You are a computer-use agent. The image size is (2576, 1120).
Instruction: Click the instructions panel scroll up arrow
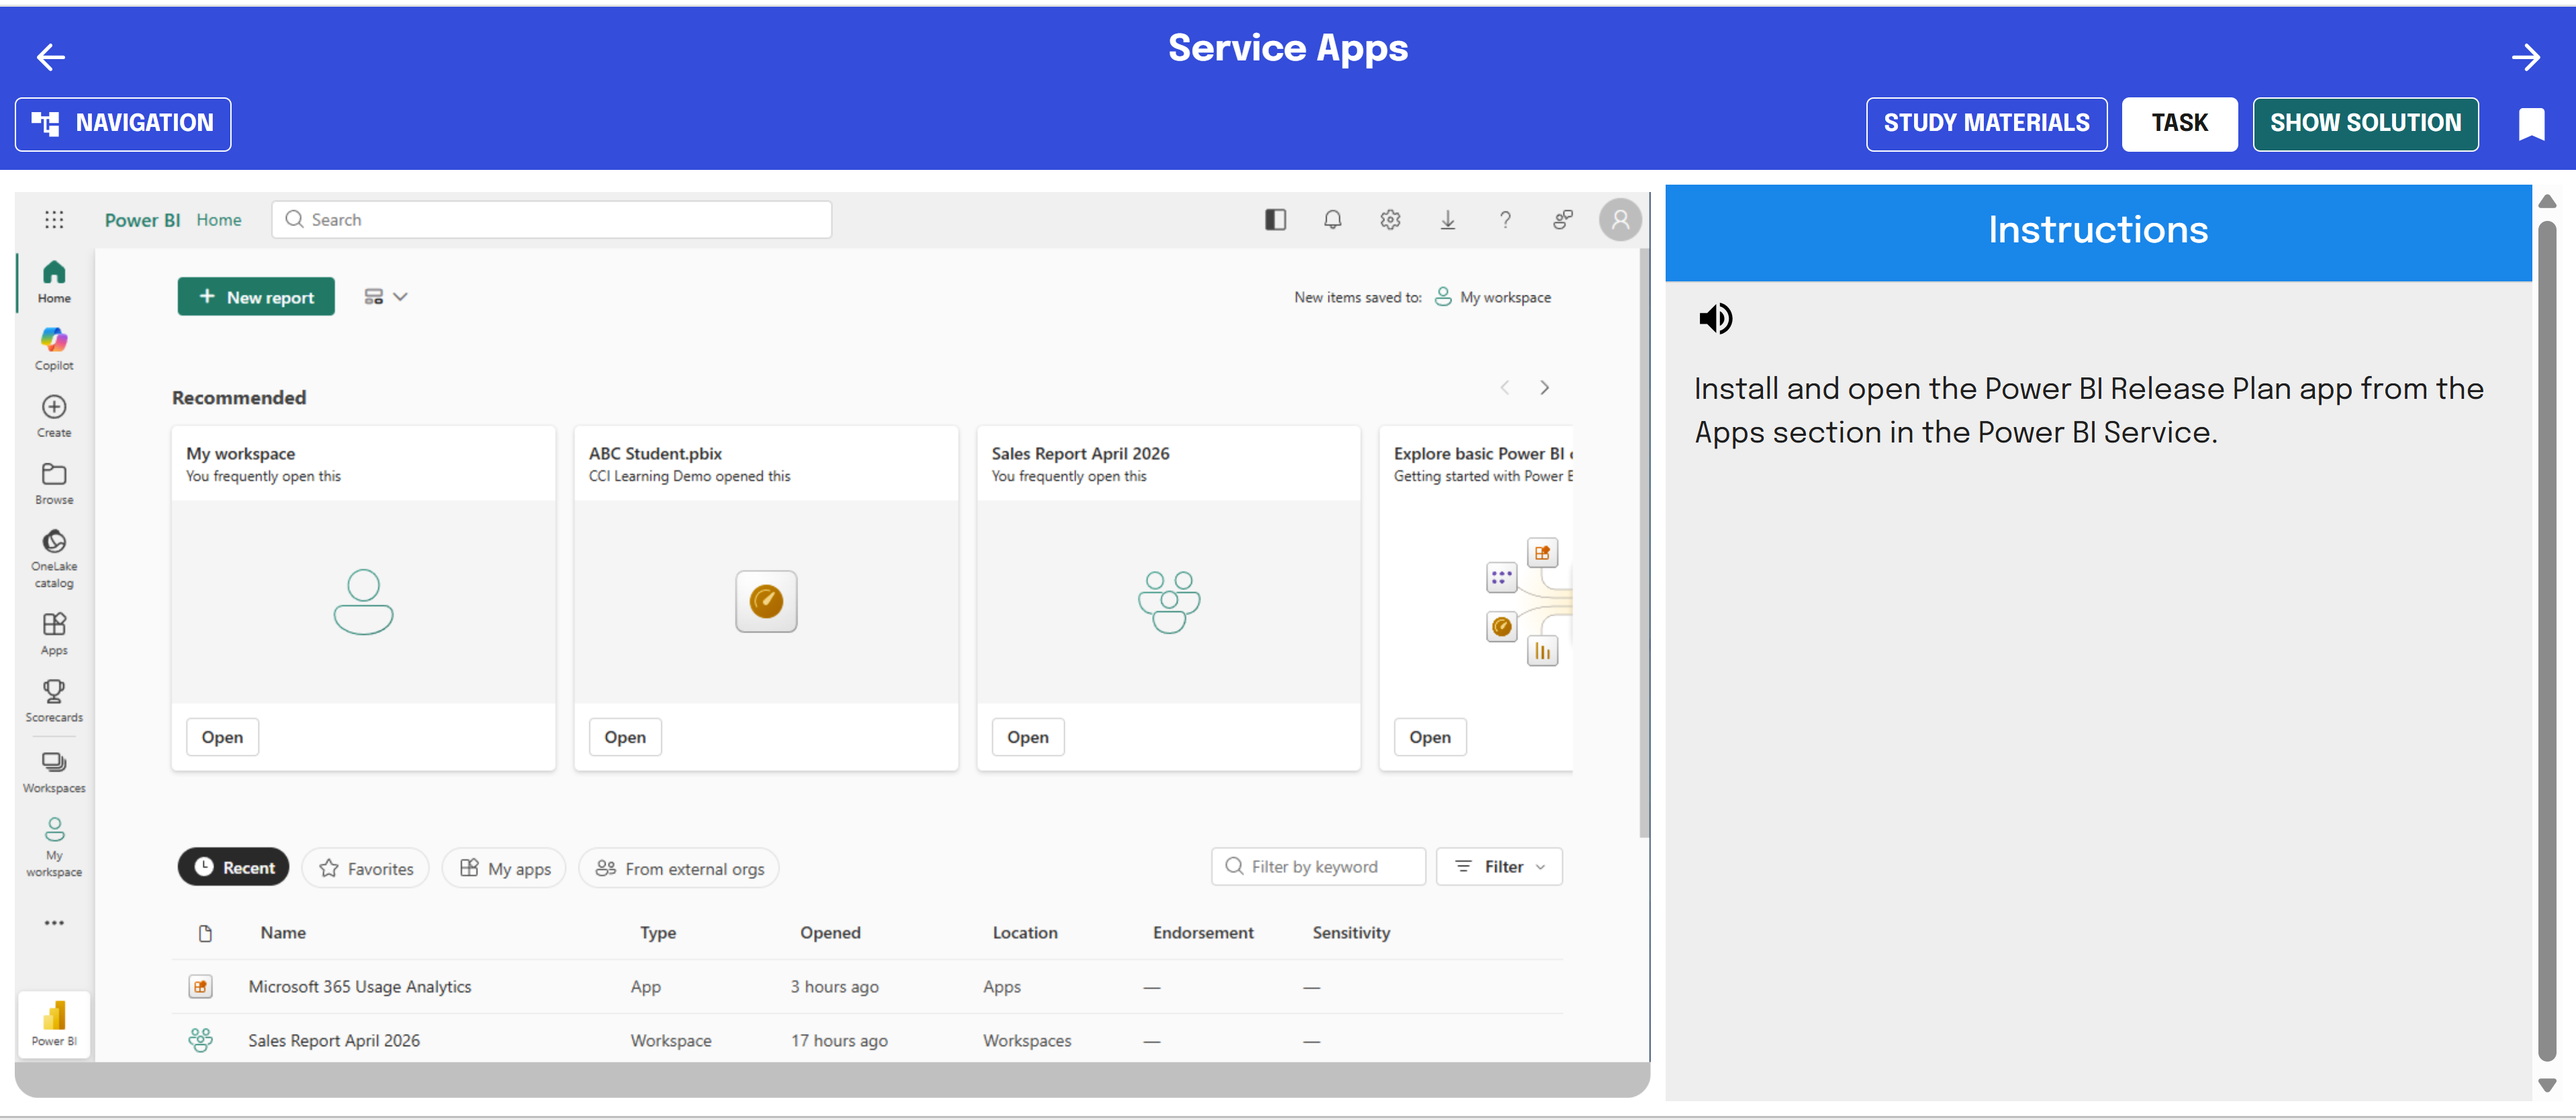click(2547, 201)
